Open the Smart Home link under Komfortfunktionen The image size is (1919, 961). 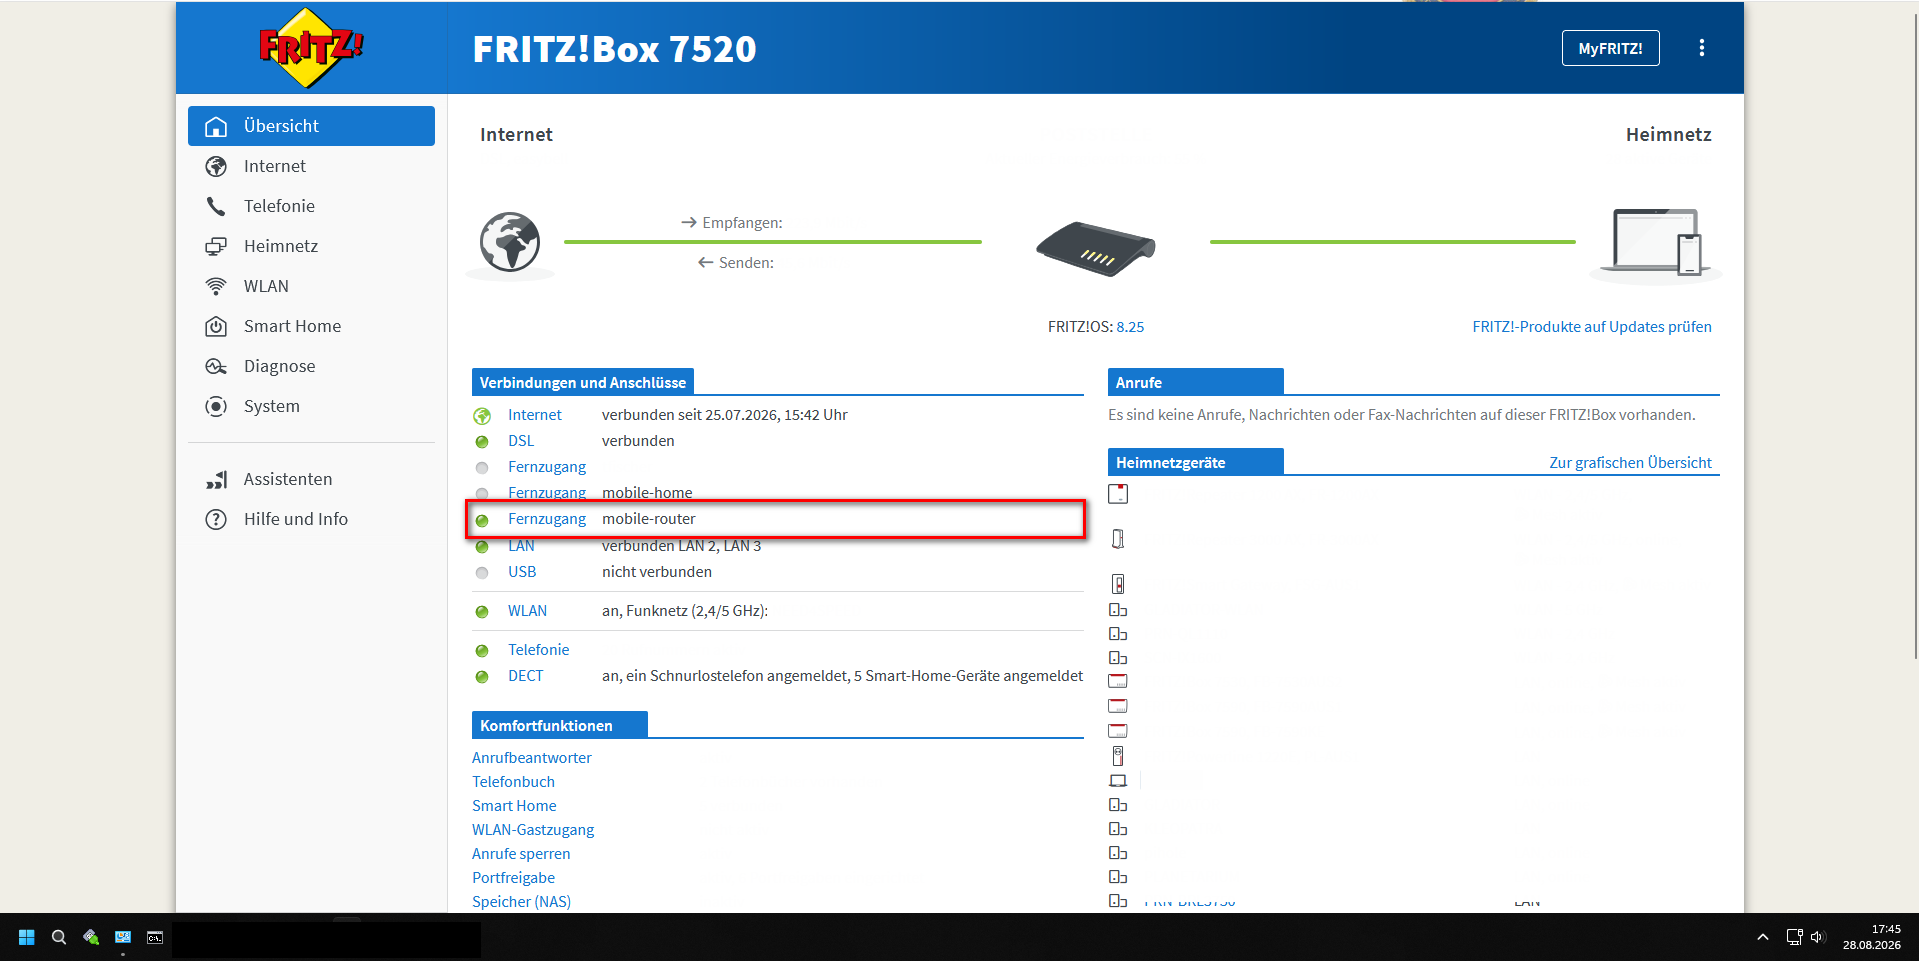[x=514, y=806]
